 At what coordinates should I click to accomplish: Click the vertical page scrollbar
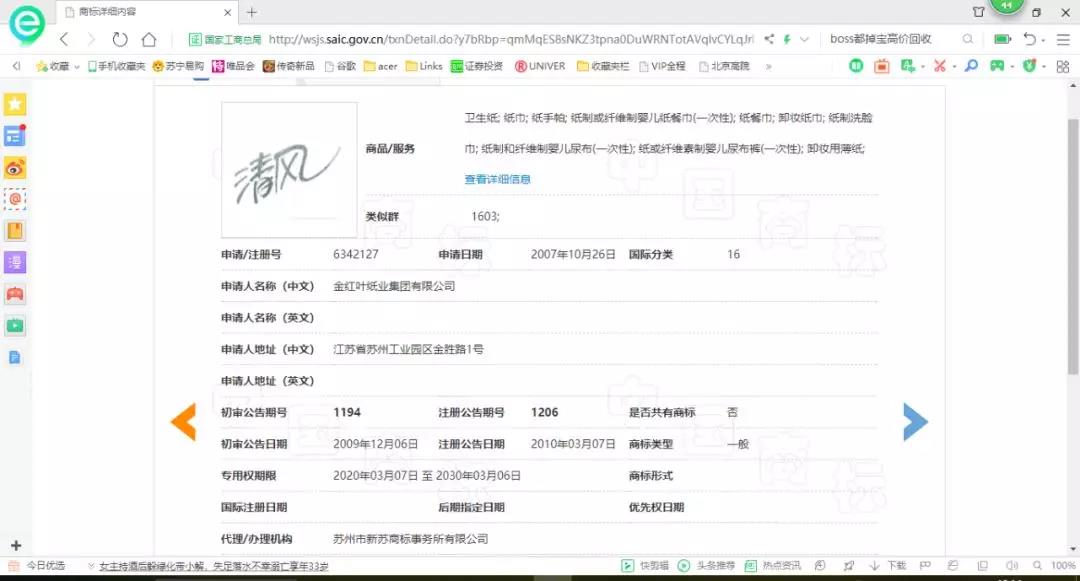tap(1072, 246)
